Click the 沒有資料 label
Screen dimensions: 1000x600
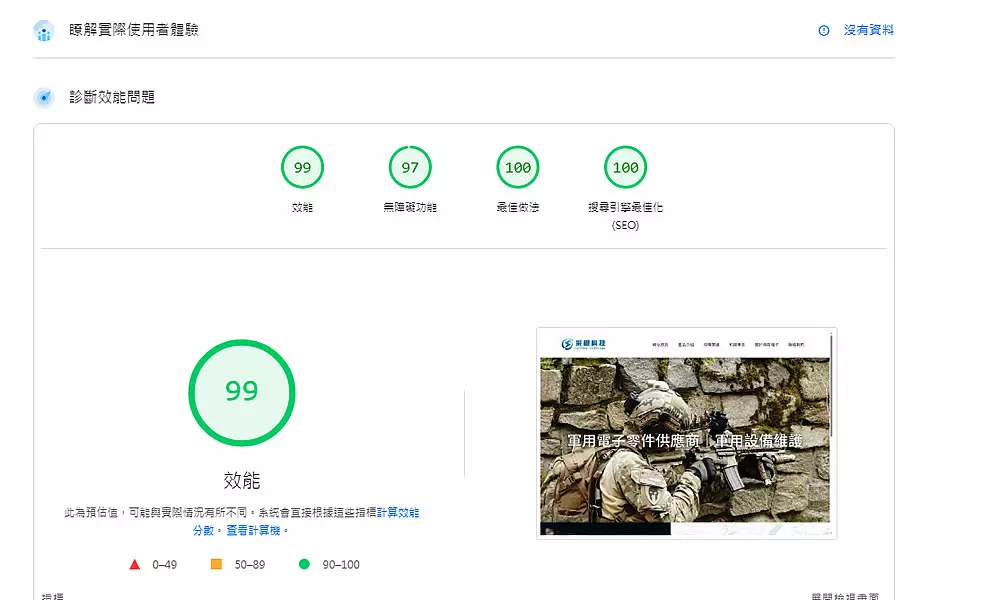click(868, 31)
